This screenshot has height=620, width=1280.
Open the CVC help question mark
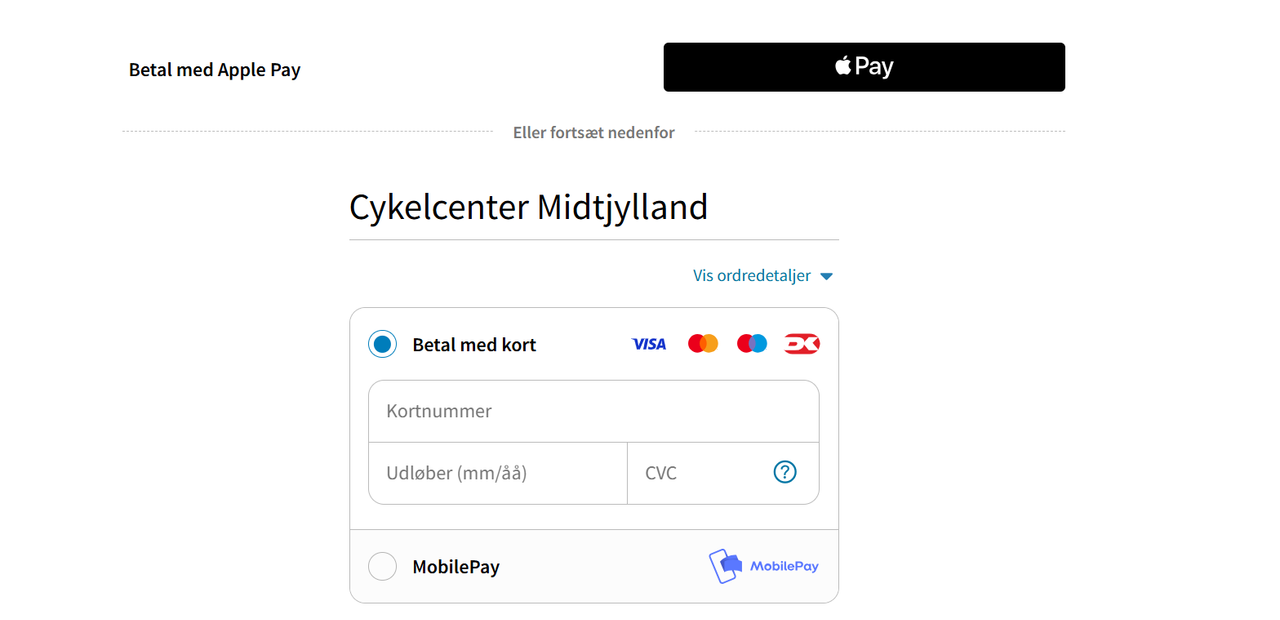(x=785, y=472)
